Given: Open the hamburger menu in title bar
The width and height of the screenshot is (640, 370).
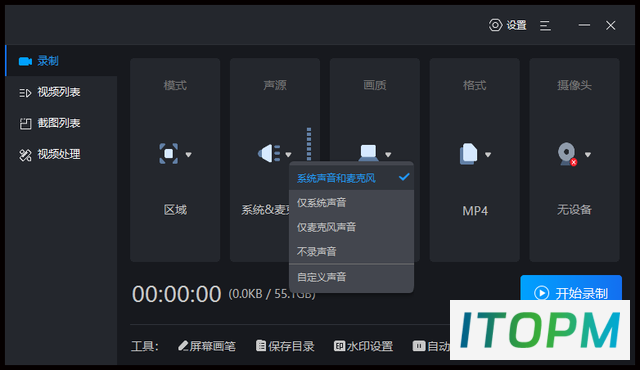Looking at the screenshot, I should click(545, 26).
